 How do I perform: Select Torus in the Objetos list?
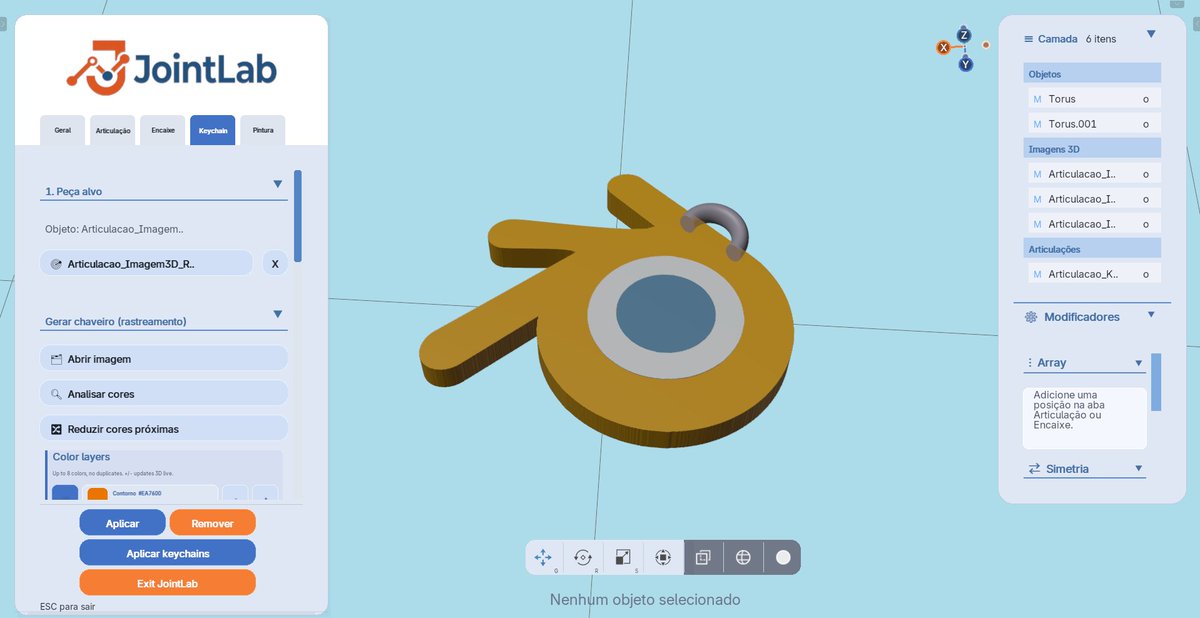1095,99
